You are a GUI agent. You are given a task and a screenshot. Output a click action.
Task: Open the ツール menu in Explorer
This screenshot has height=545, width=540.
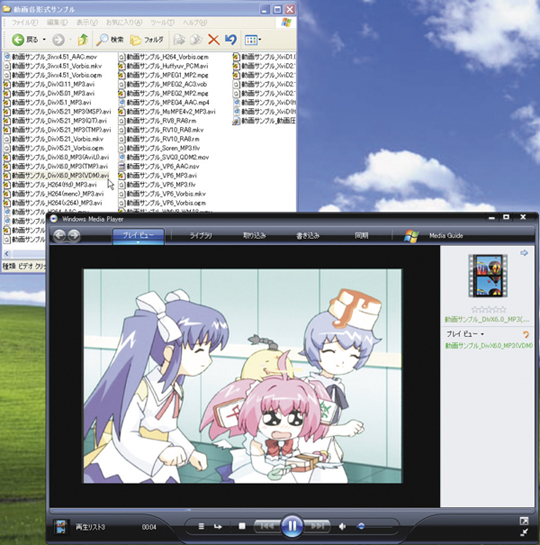[162, 23]
